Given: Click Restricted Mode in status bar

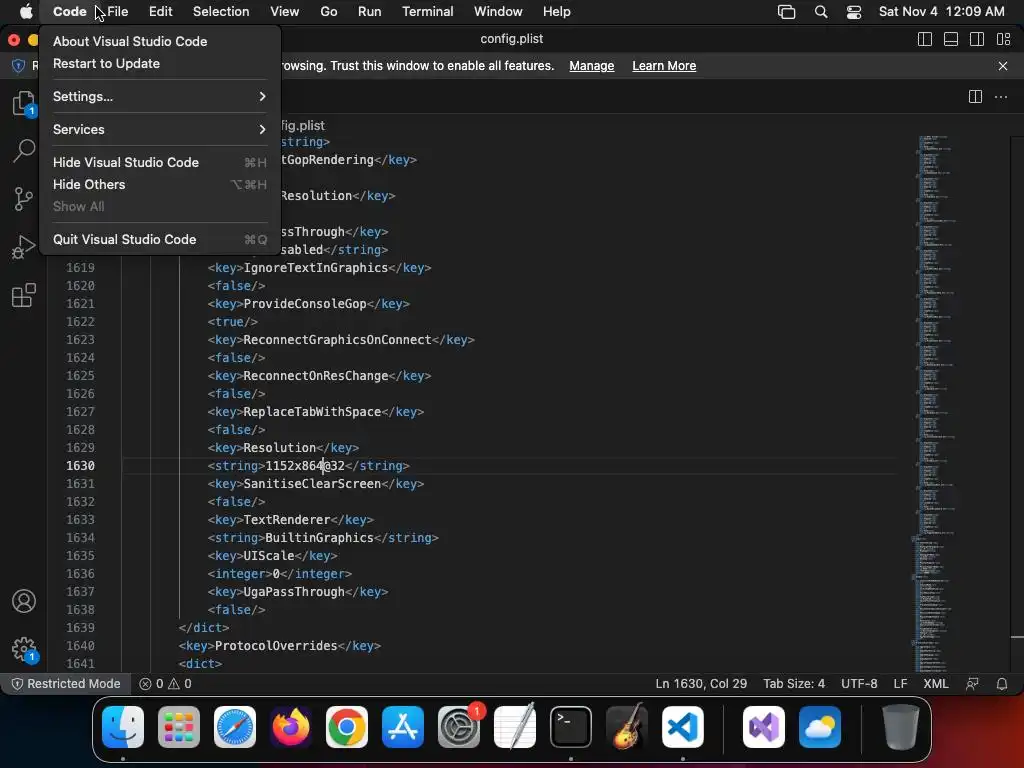Looking at the screenshot, I should pyautogui.click(x=66, y=684).
